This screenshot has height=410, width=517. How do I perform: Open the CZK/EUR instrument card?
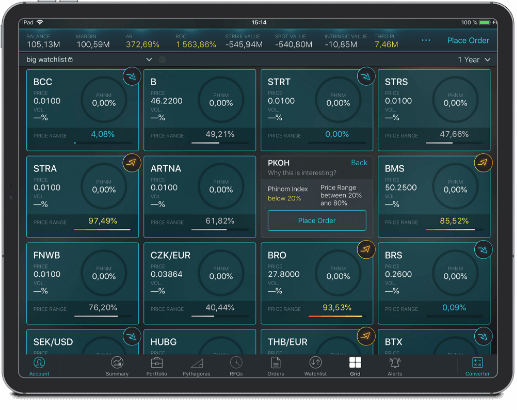tap(199, 283)
